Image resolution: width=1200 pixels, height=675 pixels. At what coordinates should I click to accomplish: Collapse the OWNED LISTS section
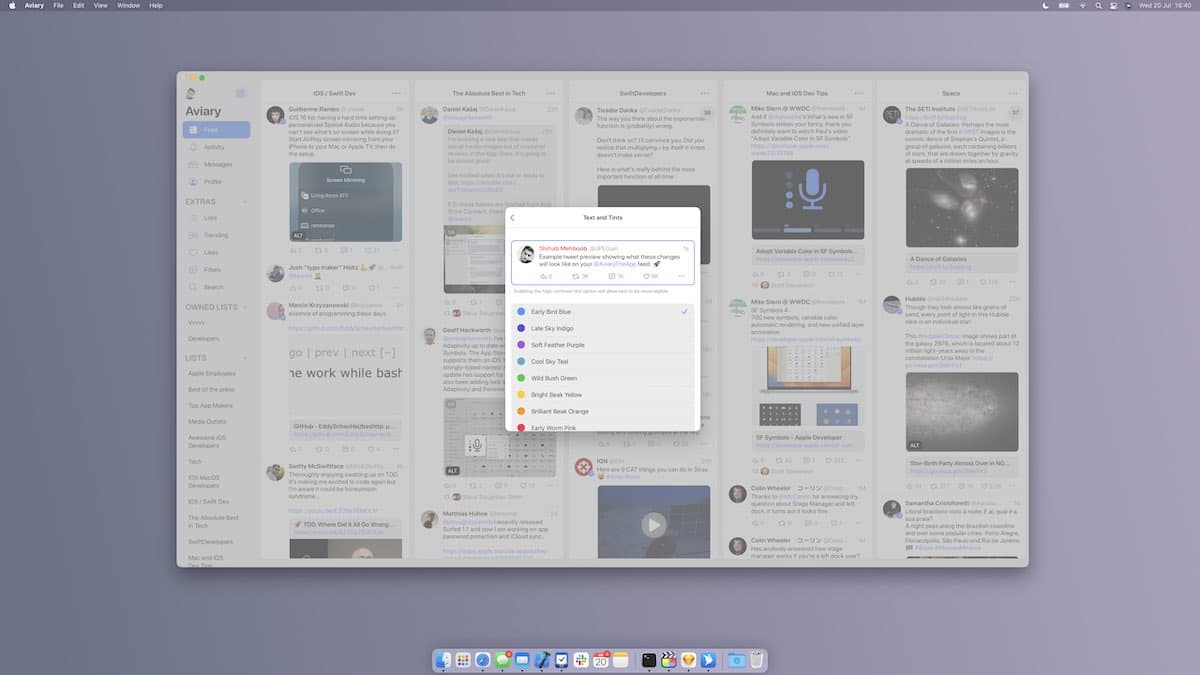tap(245, 307)
